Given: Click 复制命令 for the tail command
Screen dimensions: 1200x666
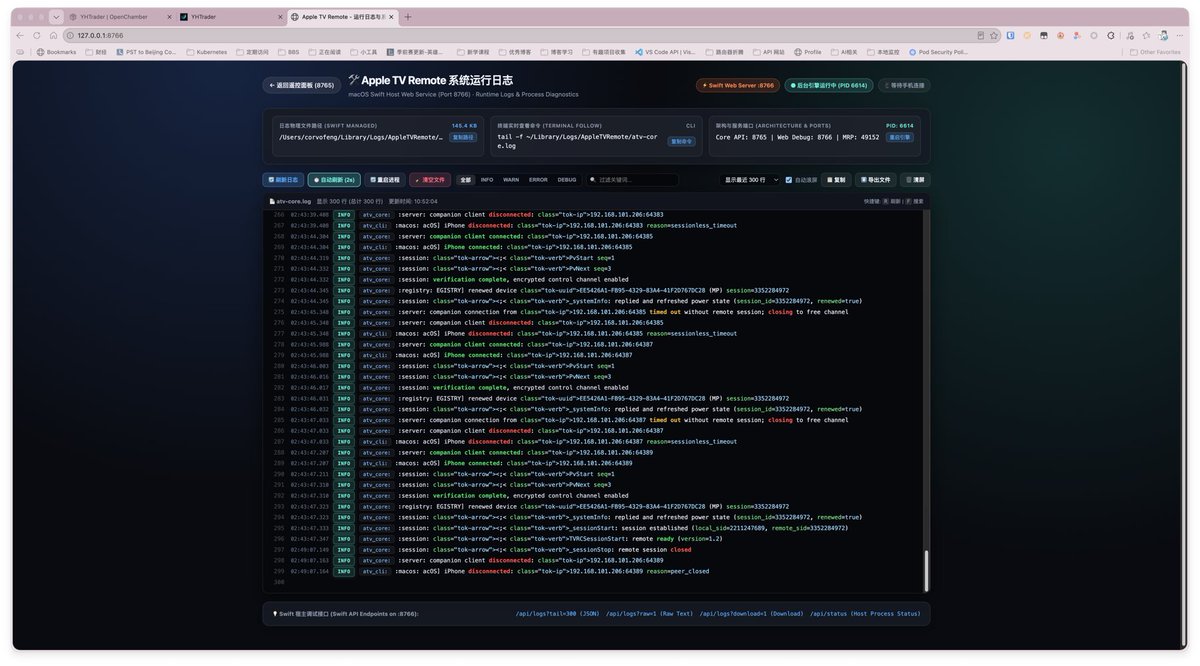Looking at the screenshot, I should coord(681,141).
